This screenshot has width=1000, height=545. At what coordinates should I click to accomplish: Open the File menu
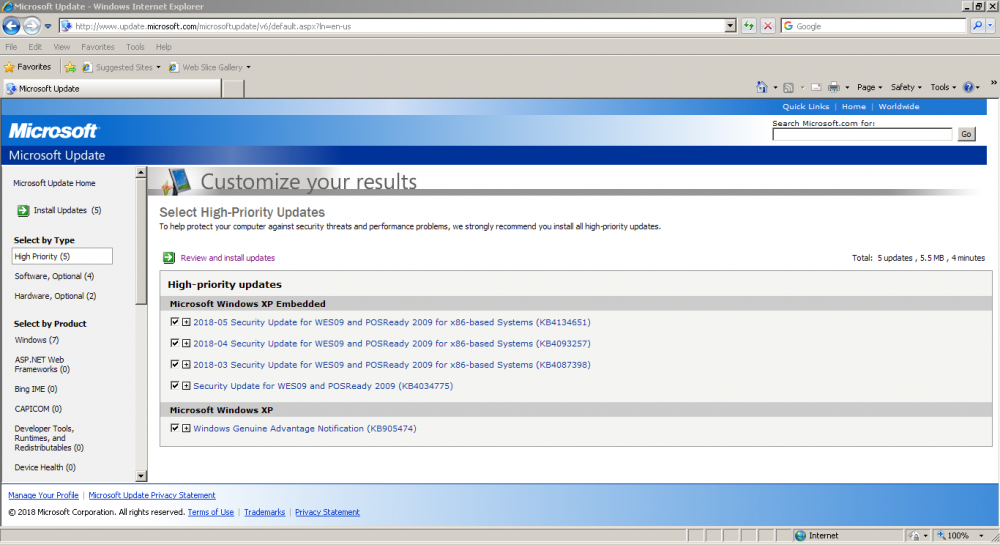(x=11, y=47)
